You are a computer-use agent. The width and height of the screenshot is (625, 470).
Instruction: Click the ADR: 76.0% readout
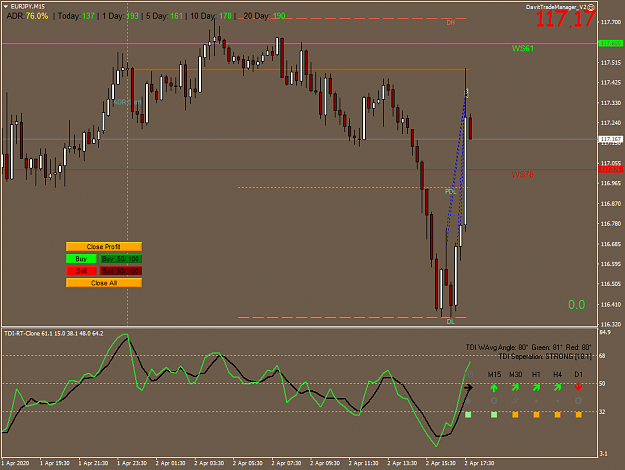(x=27, y=16)
